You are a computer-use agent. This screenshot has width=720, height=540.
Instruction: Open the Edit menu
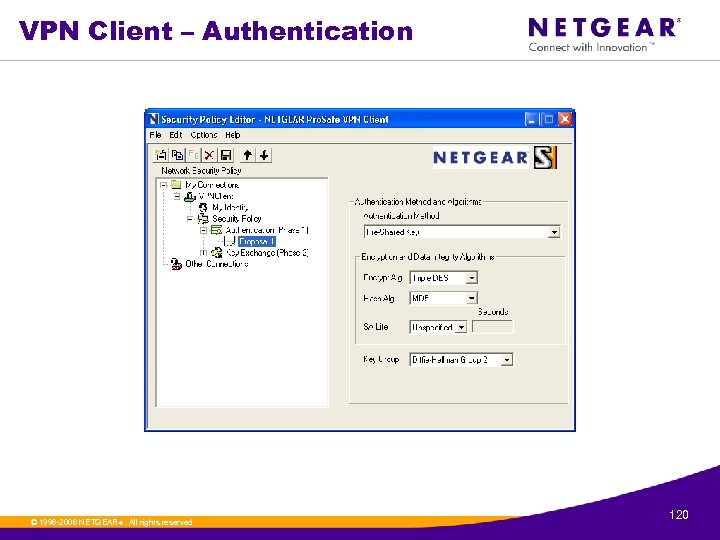pos(175,135)
